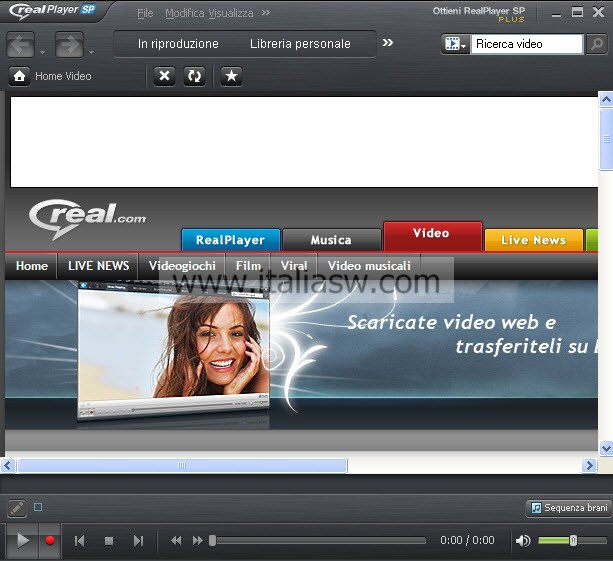The height and width of the screenshot is (561, 613).
Task: Add page to favorites with star icon
Action: [231, 75]
